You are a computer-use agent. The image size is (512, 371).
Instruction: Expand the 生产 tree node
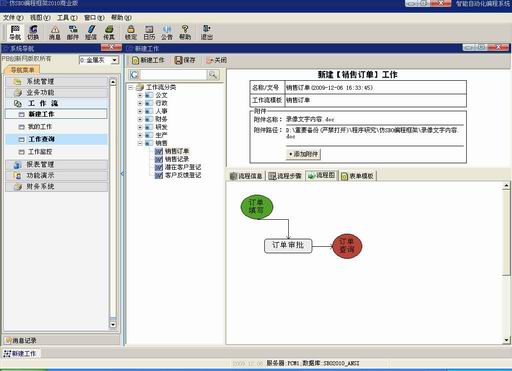tap(140, 135)
